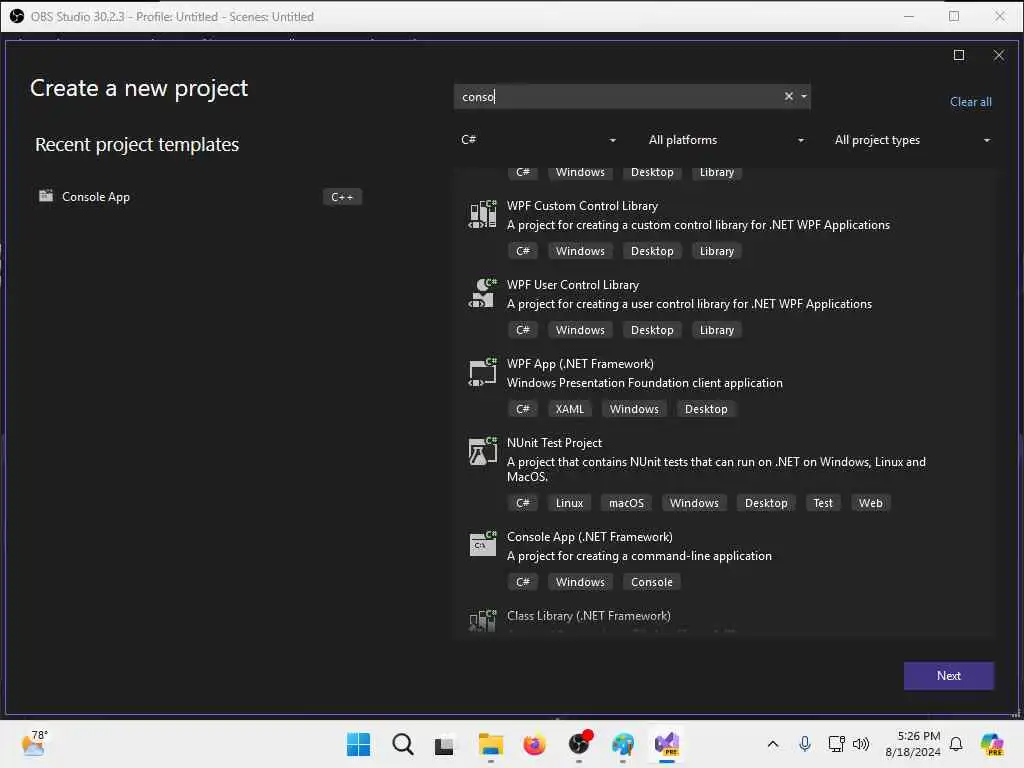Click 'A project for creating a command-line application'
Viewport: 1024px width, 768px height.
click(639, 556)
